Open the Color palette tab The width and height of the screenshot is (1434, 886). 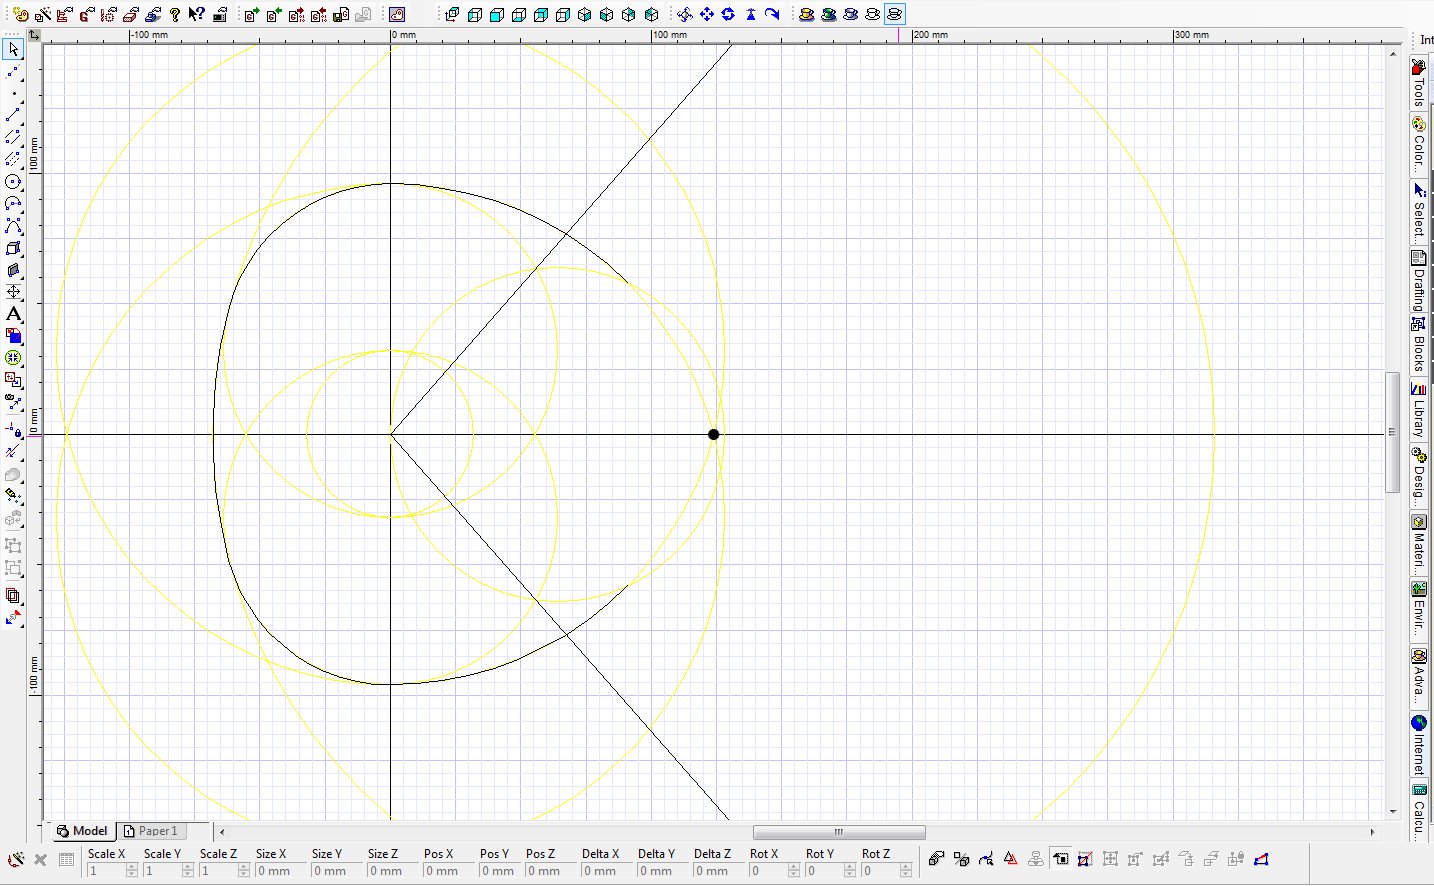coord(1419,143)
